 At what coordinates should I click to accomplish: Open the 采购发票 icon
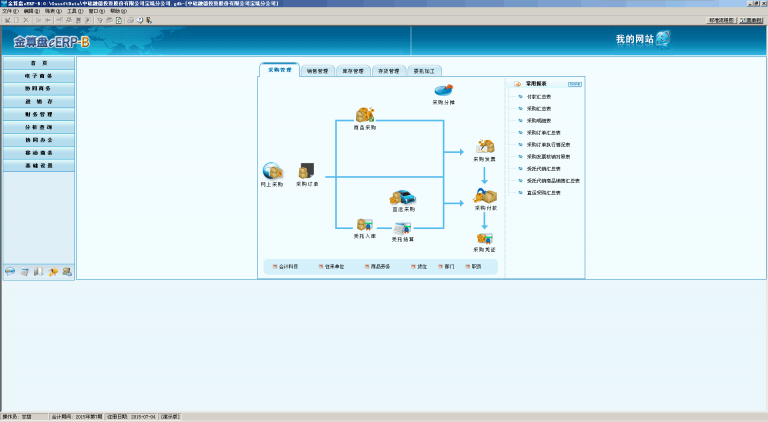[484, 148]
